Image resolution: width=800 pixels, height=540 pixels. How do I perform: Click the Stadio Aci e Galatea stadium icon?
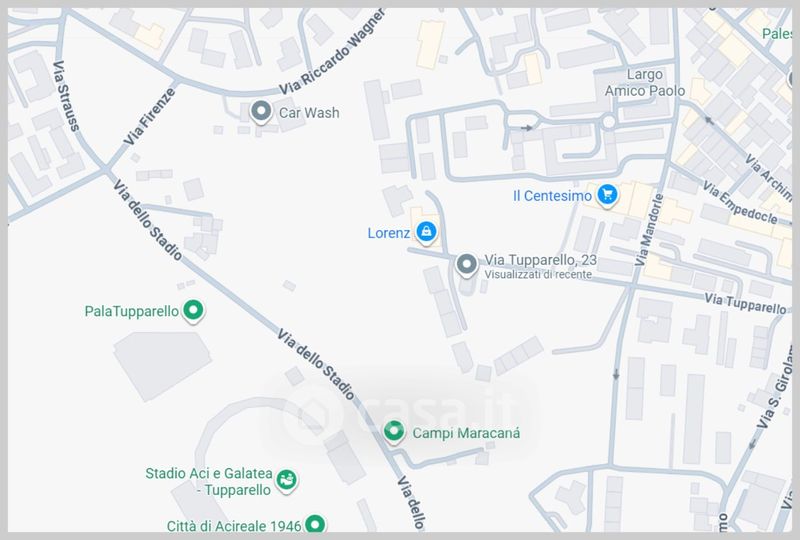coord(287,481)
